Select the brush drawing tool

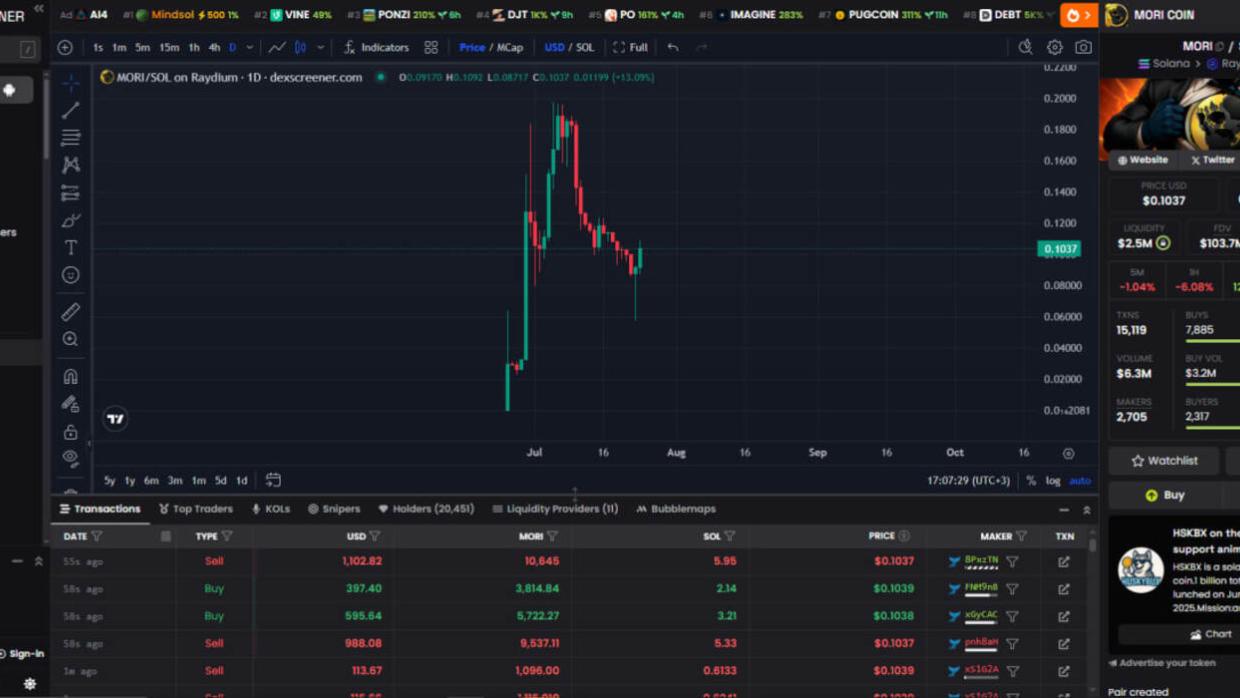70,220
